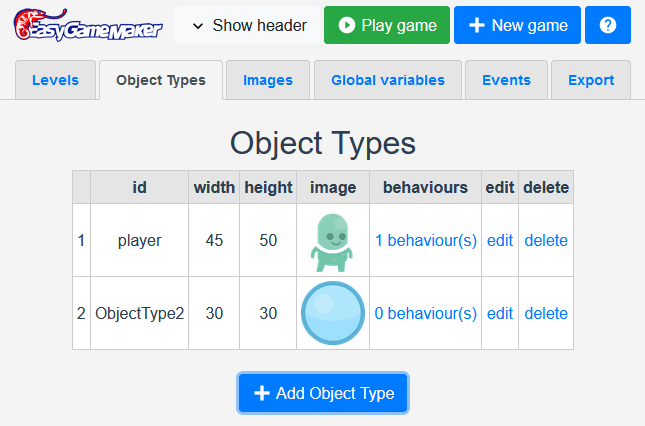
Task: Edit the player object type
Action: tap(499, 241)
